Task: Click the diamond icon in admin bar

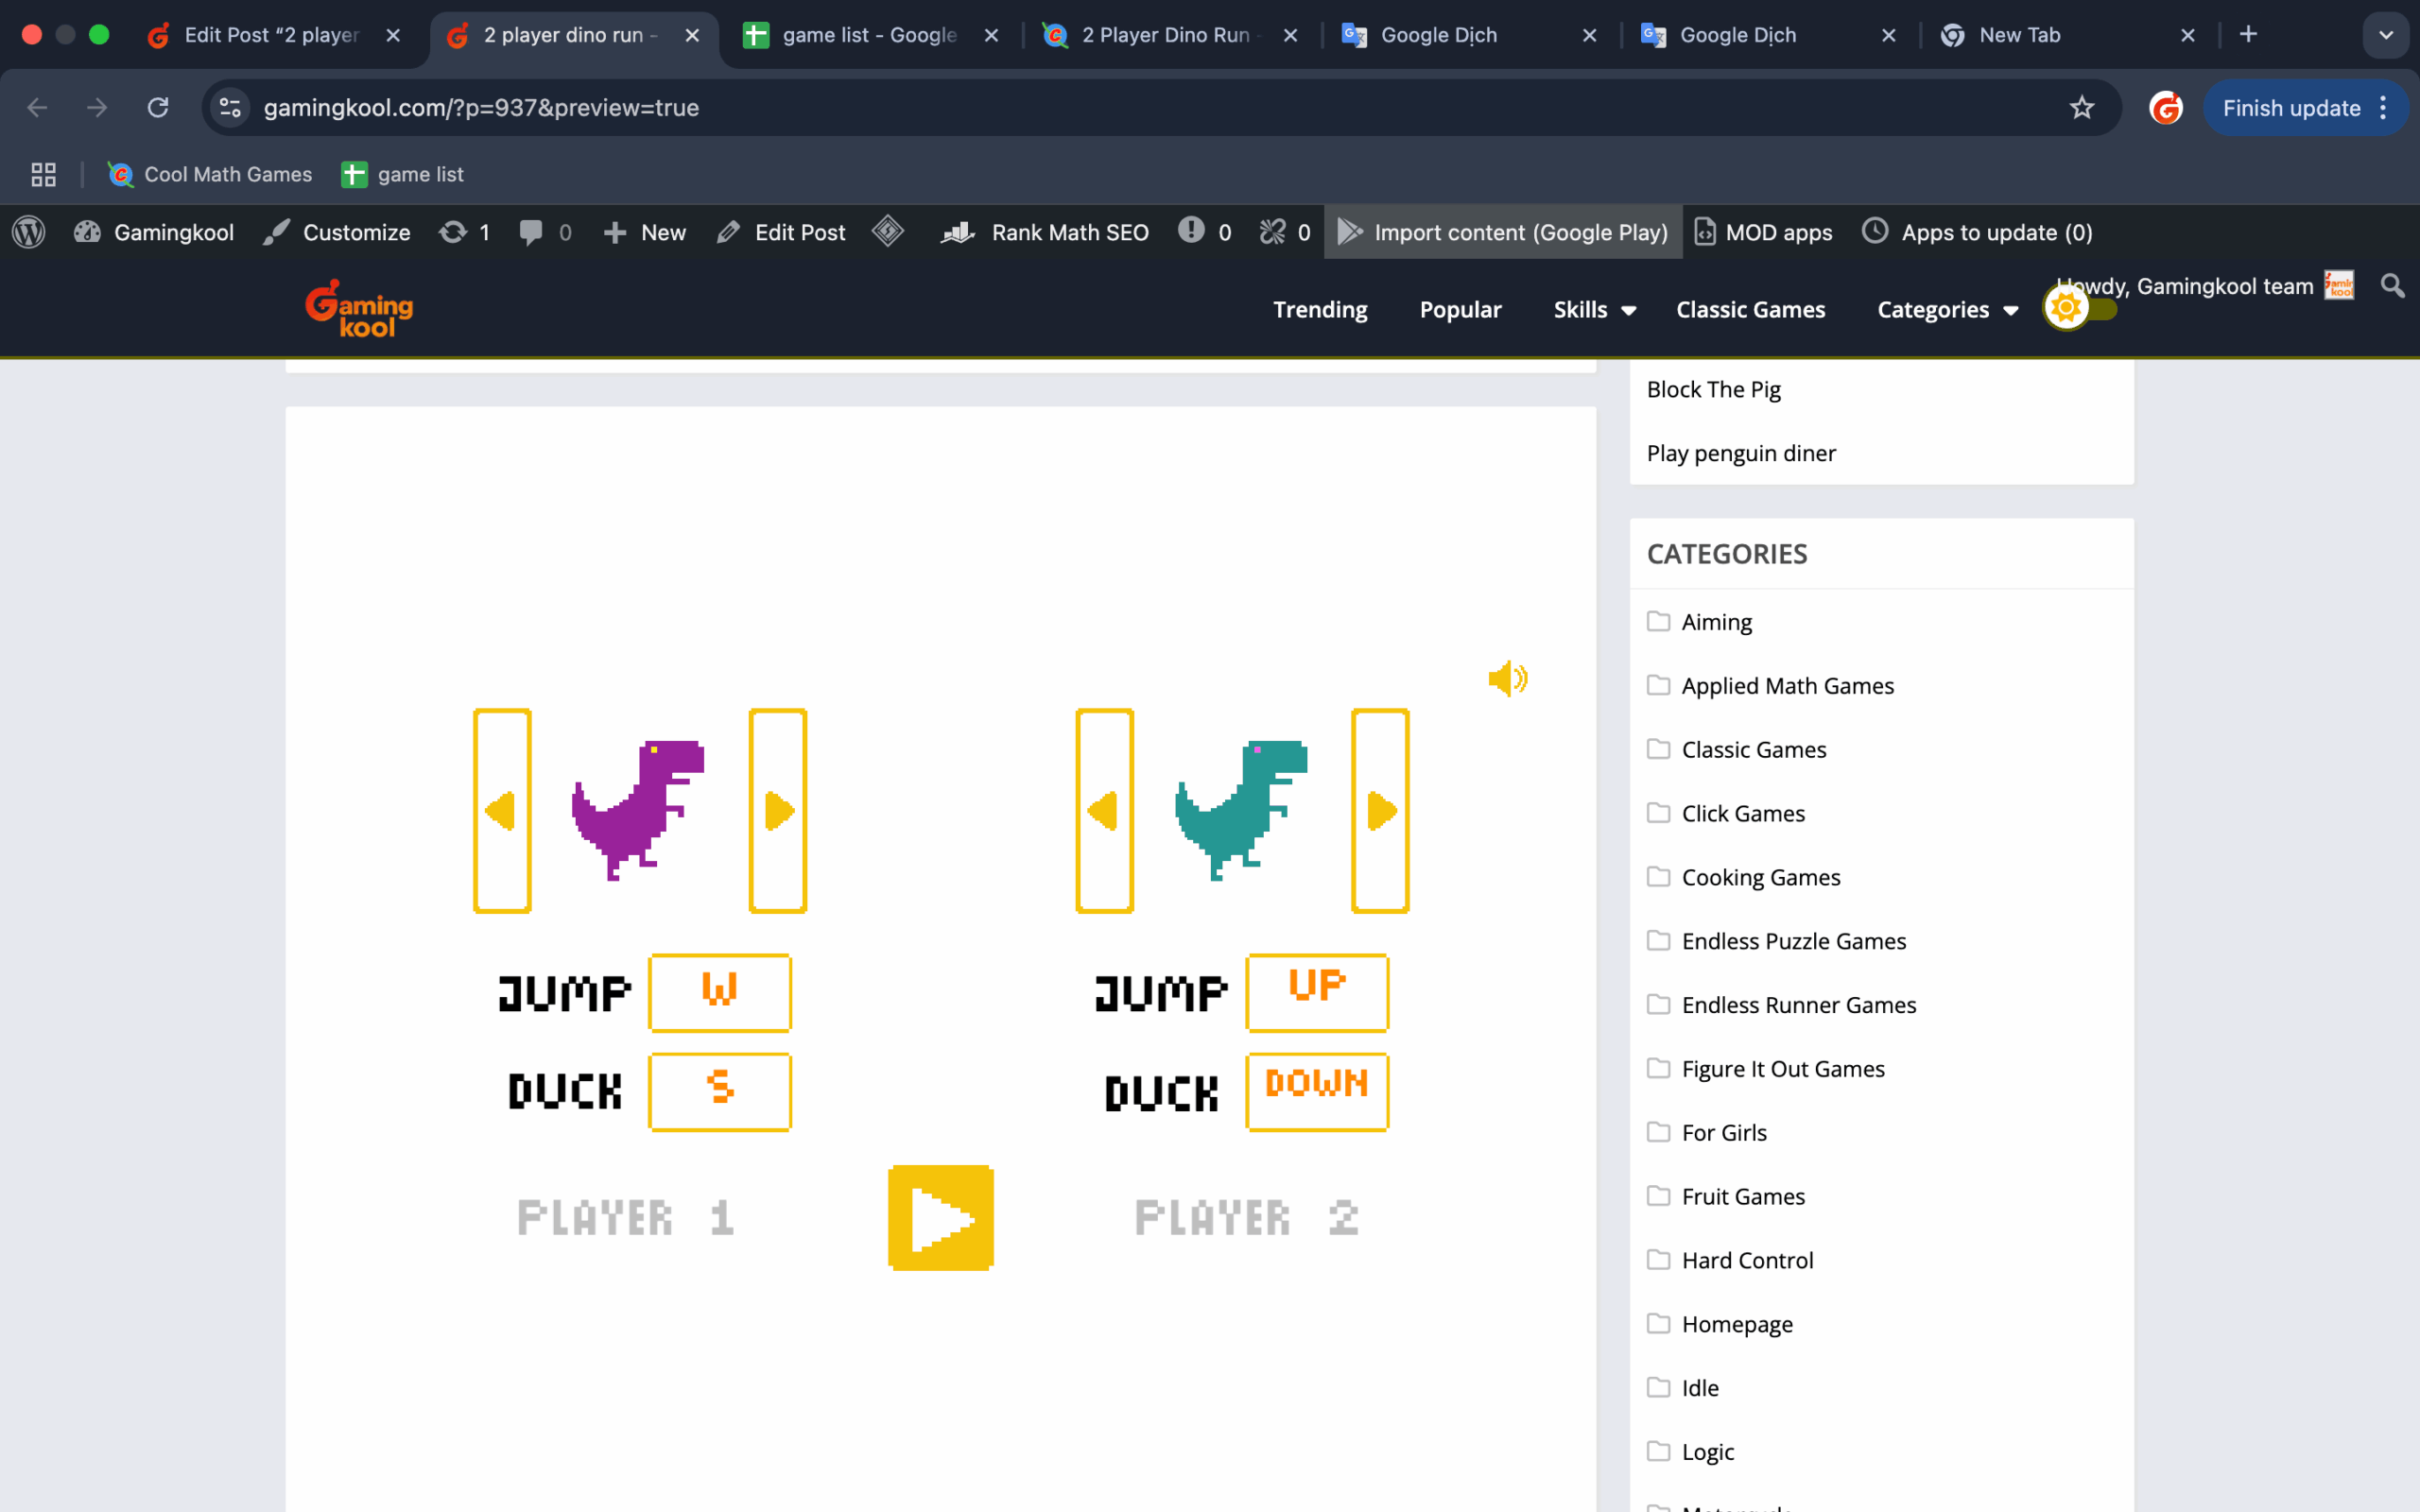Action: coord(887,231)
